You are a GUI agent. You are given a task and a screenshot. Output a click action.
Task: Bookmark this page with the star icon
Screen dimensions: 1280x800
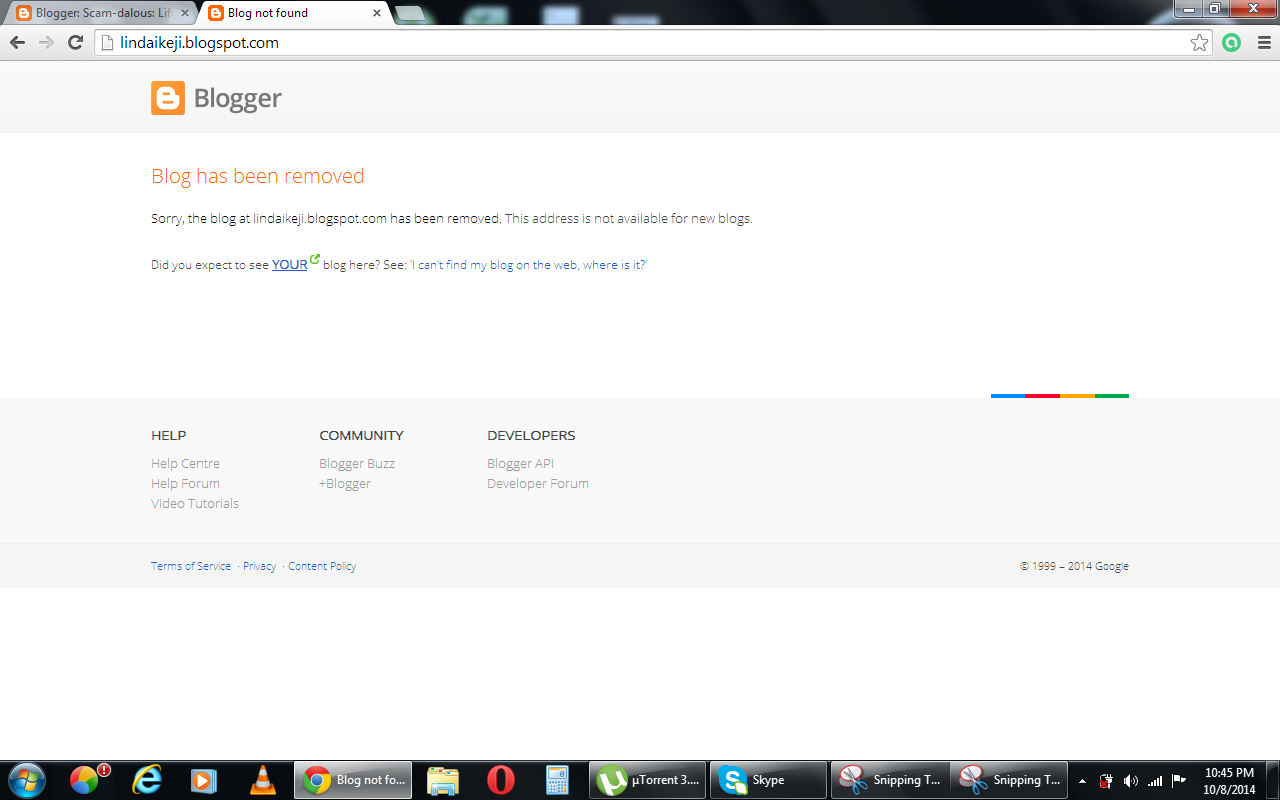coord(1199,43)
